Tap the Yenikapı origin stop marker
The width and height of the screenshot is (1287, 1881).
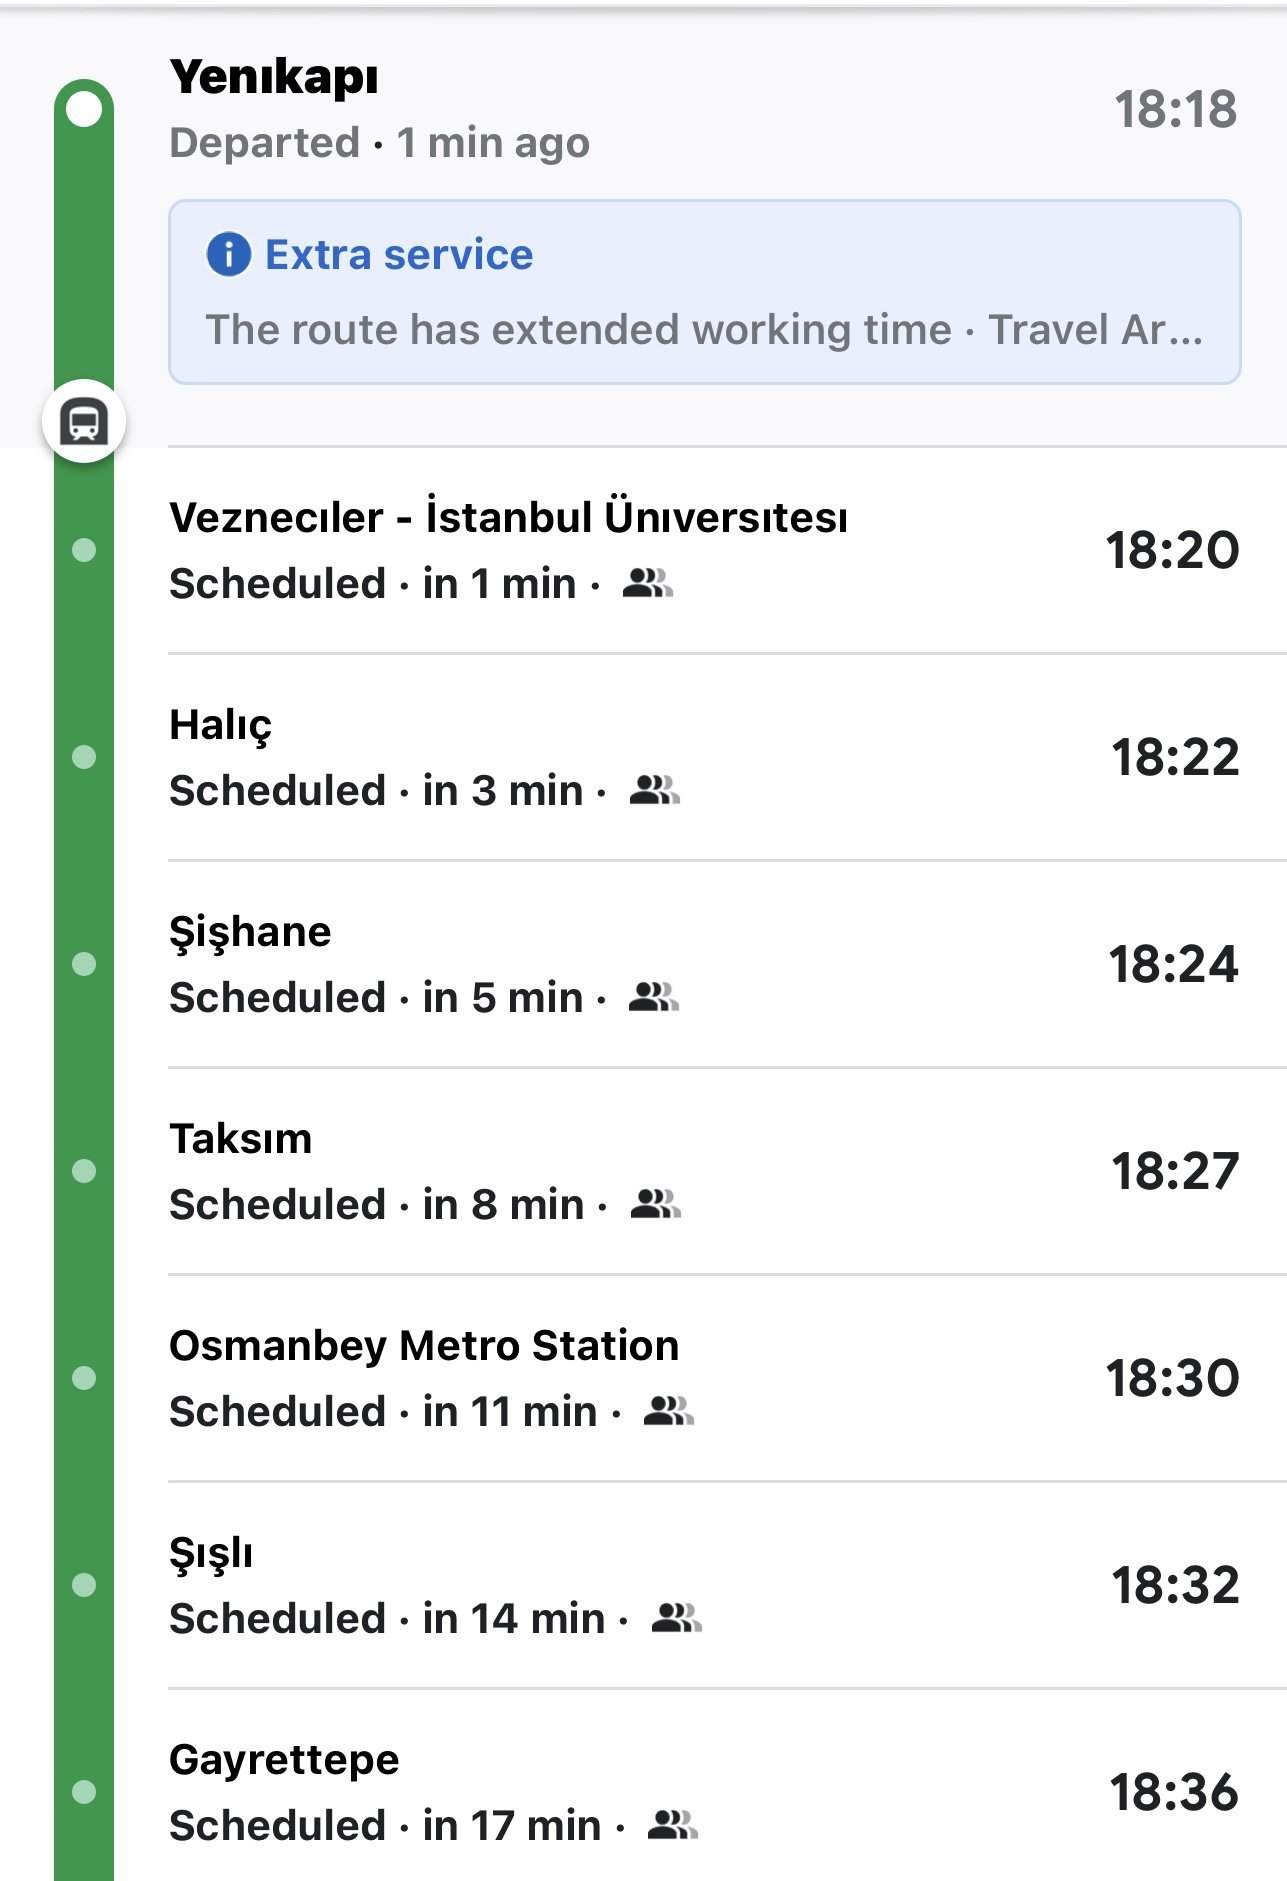point(84,108)
